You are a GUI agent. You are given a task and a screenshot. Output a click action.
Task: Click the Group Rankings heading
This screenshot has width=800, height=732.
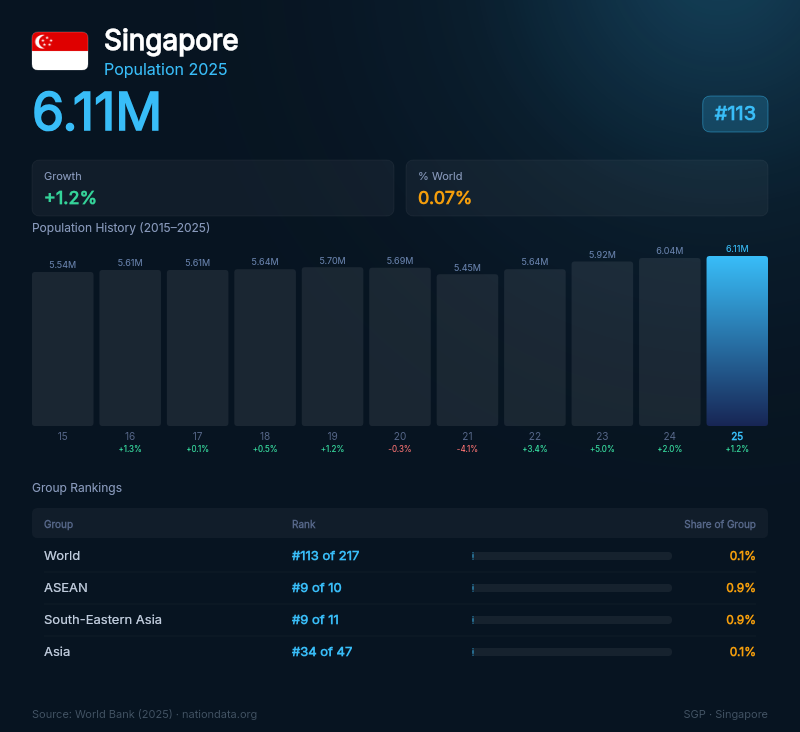pyautogui.click(x=77, y=488)
